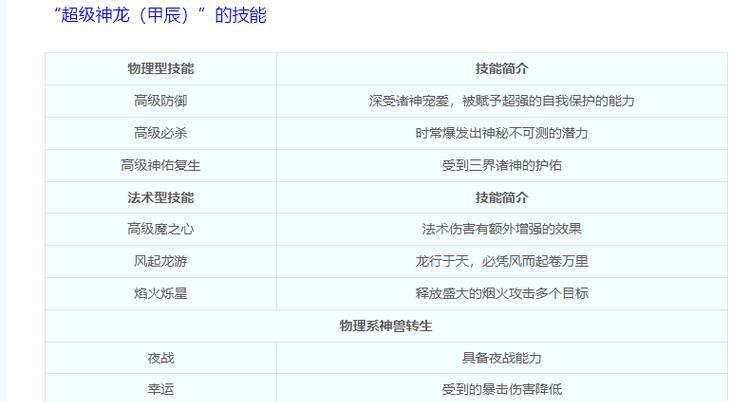The image size is (750, 402).
Task: Click description 时常爆发出神秘不可测的潜力
Action: click(x=502, y=133)
